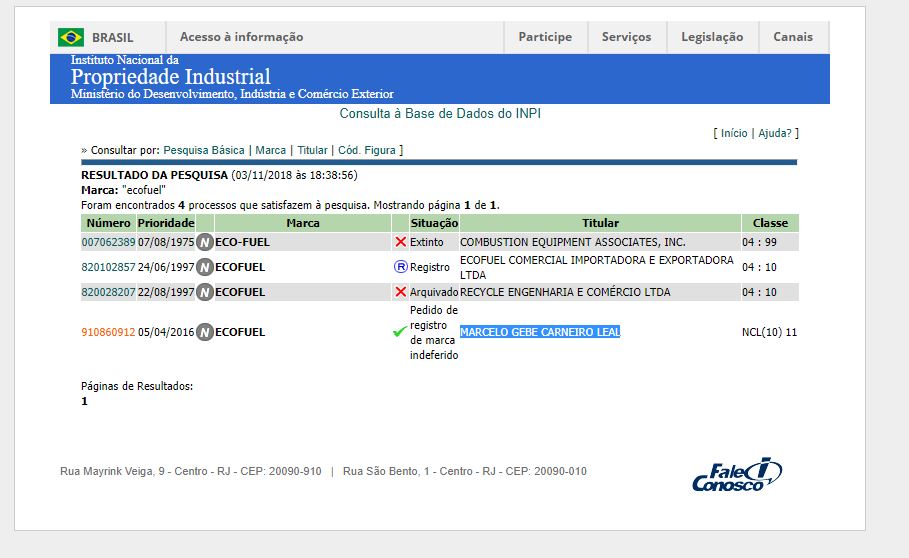Click the Número column header

click(108, 223)
